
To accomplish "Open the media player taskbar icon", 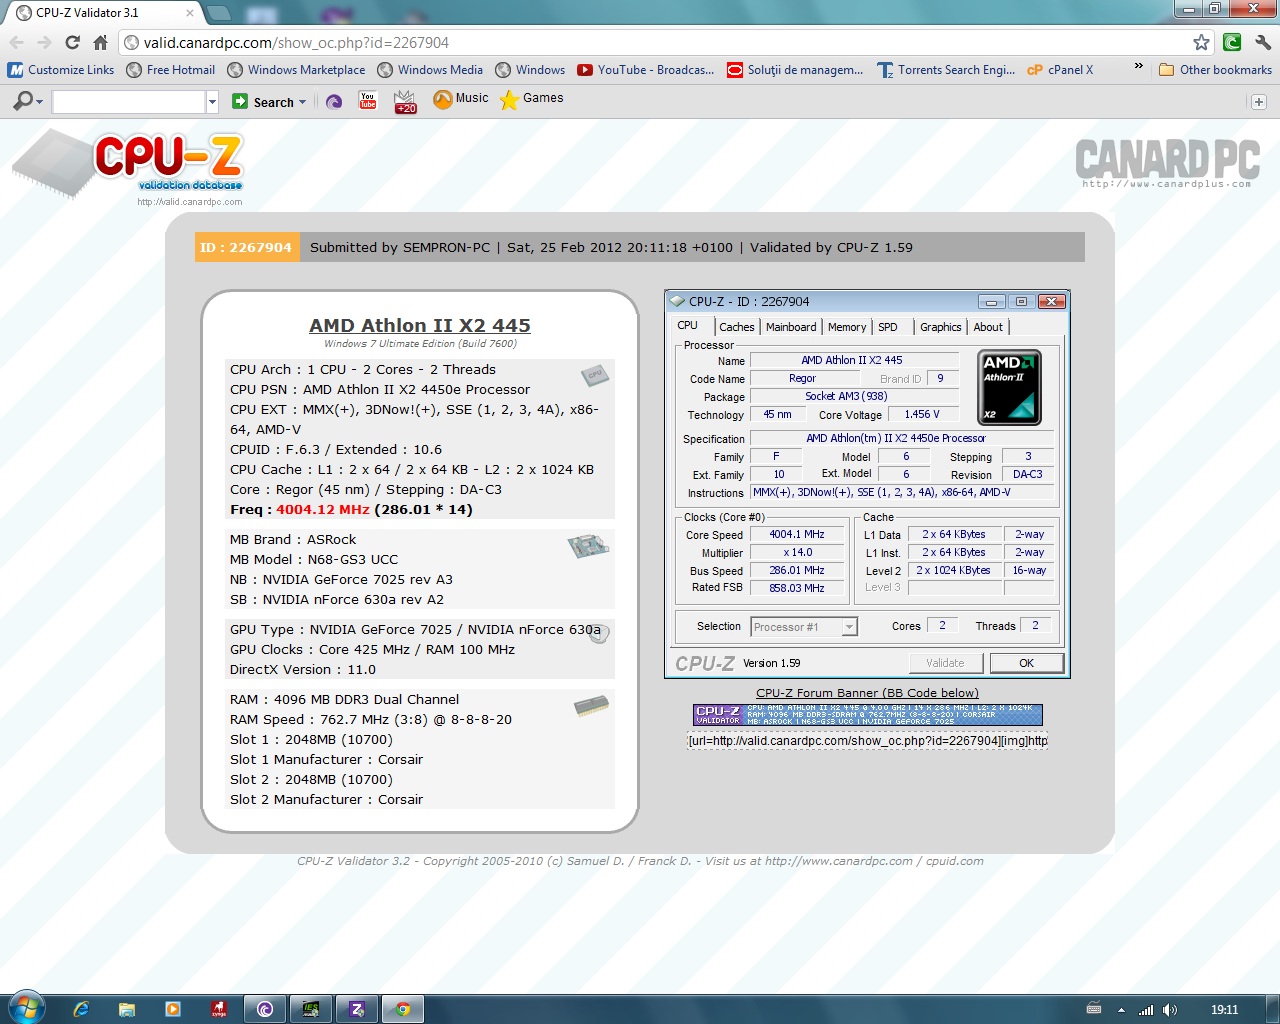I will tap(173, 1009).
